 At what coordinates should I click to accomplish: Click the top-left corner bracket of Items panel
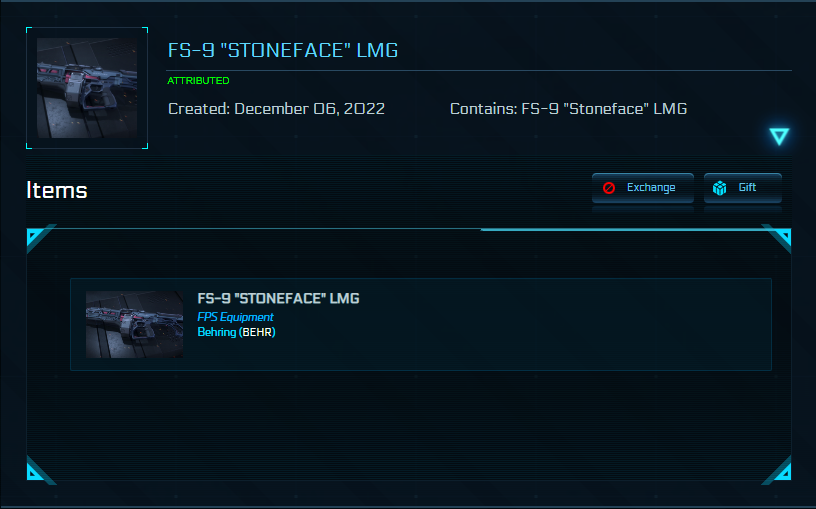pos(34,237)
